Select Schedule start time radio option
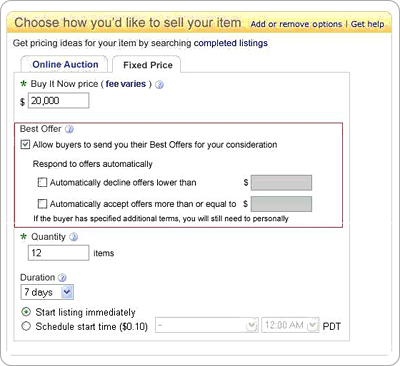 click(x=26, y=326)
